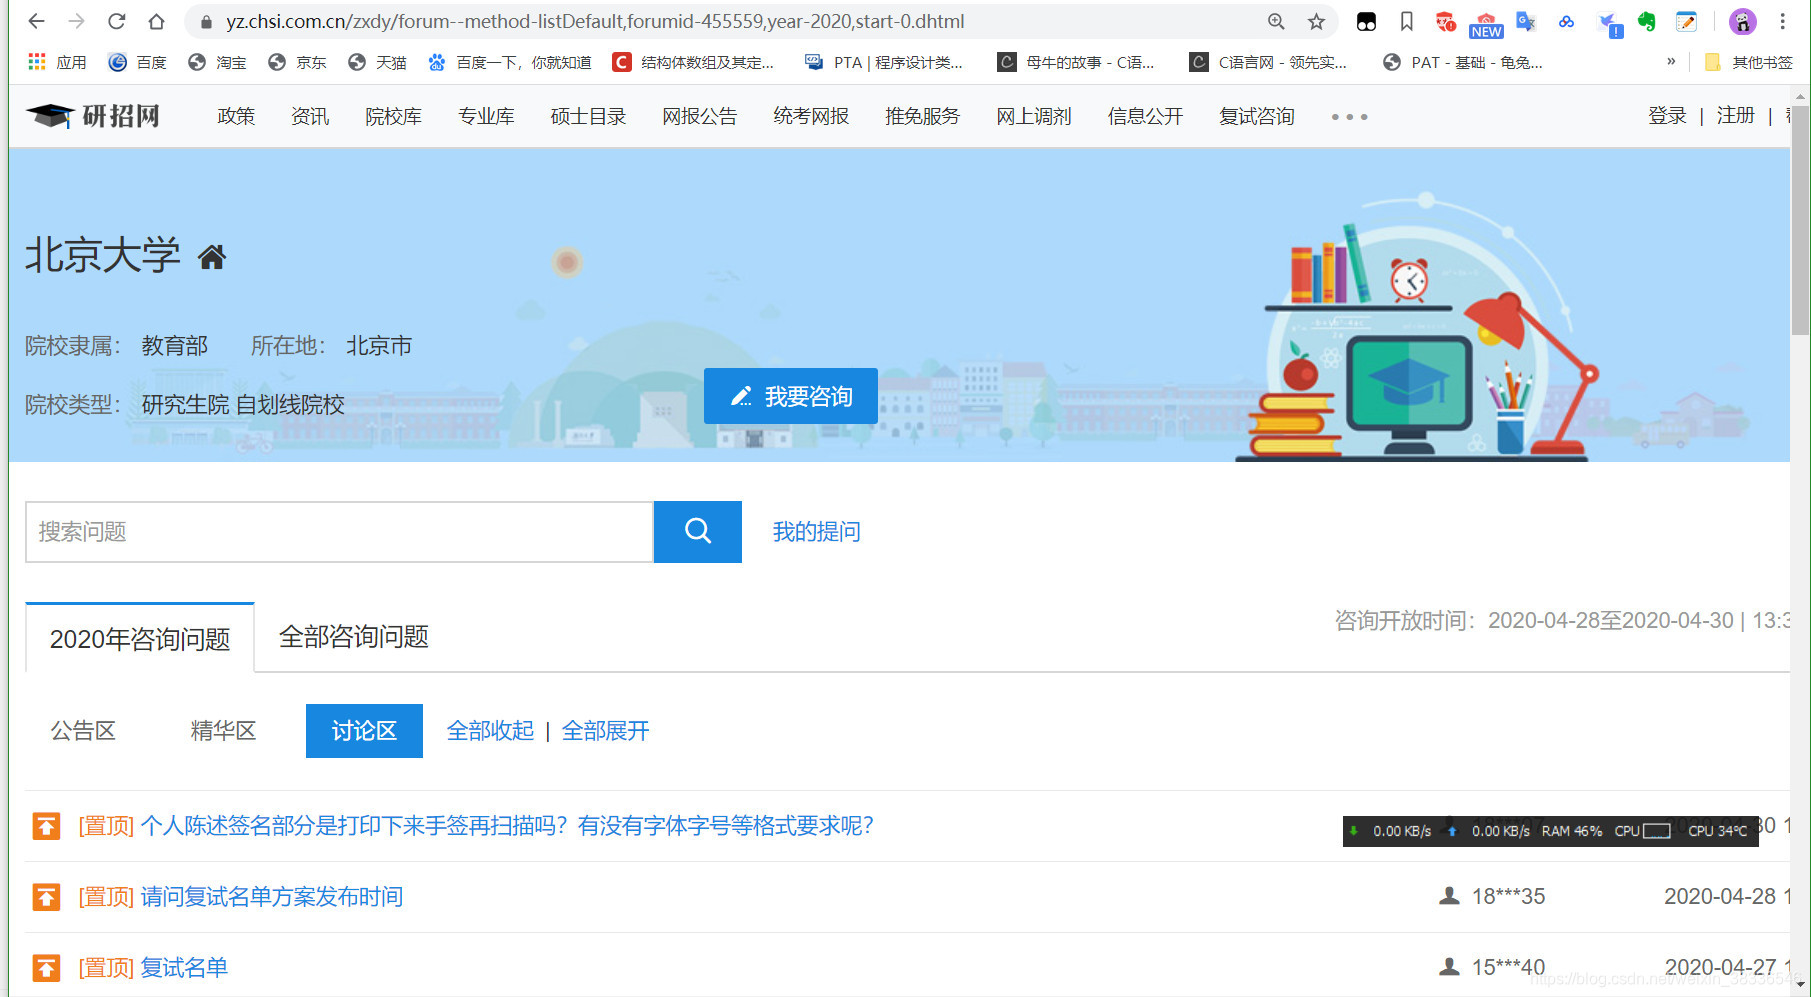Viewport: 1811px width, 997px height.
Task: Click 全部展开 to expand all
Action: click(605, 731)
